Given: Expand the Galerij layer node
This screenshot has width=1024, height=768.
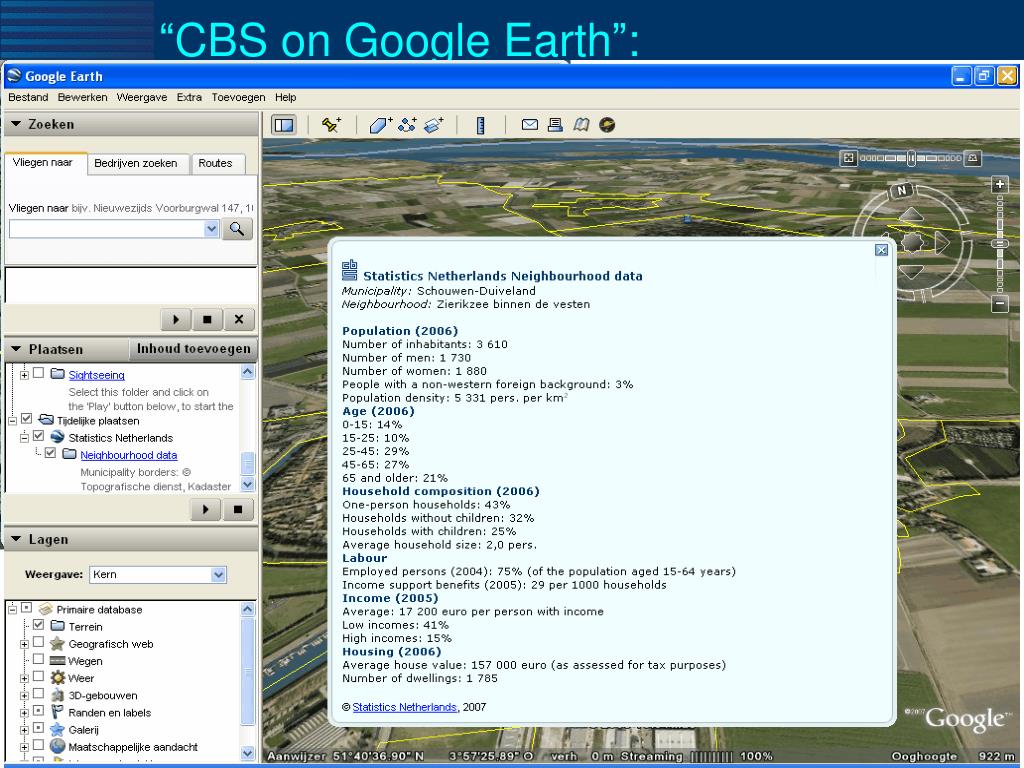Looking at the screenshot, I should [24, 730].
